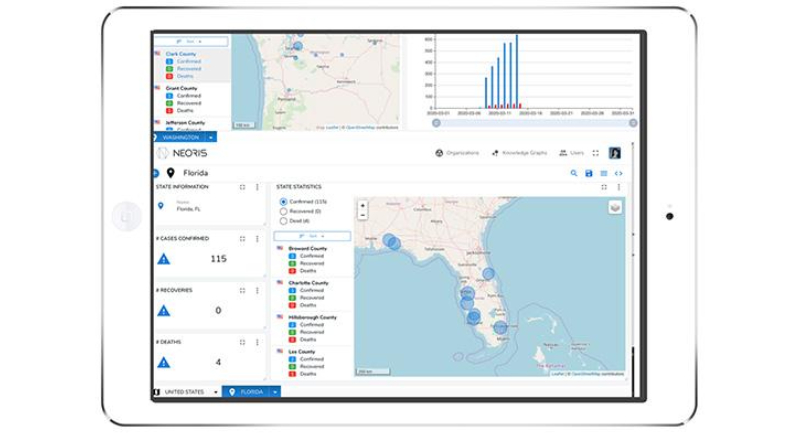Open the Knowledge Graphs menu
The width and height of the screenshot is (800, 445).
[519, 153]
